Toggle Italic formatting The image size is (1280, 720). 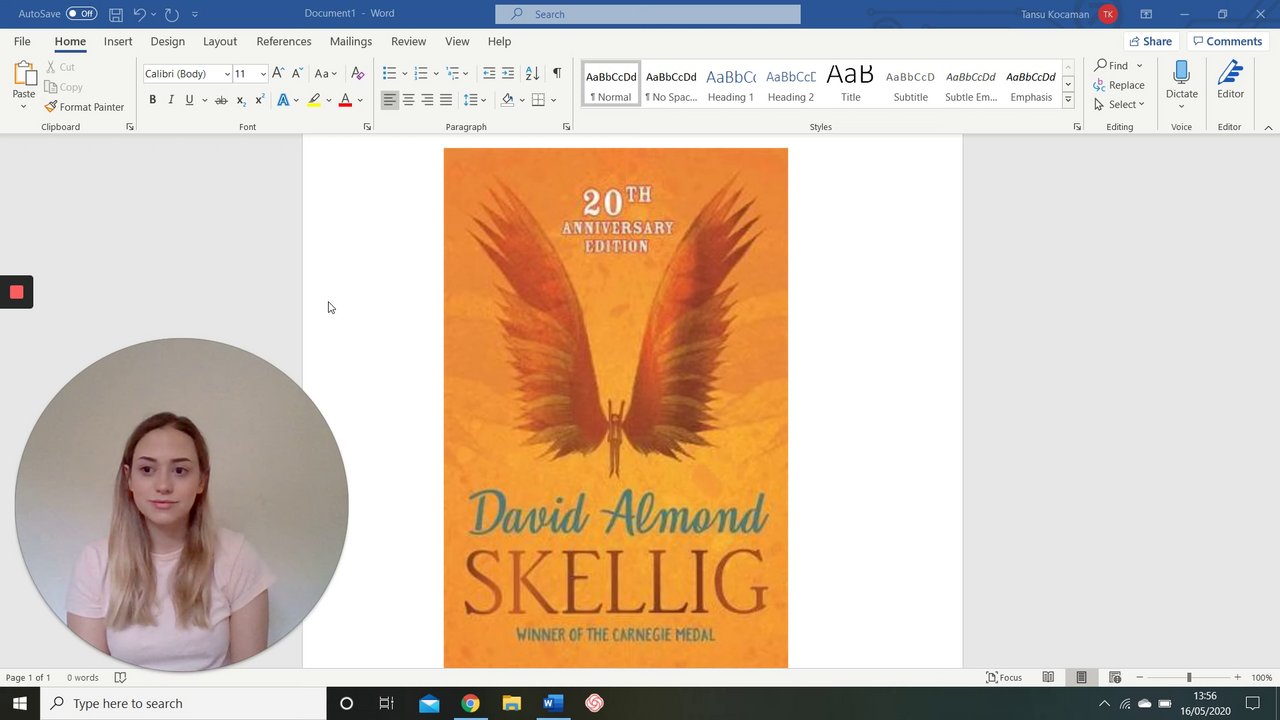(170, 100)
